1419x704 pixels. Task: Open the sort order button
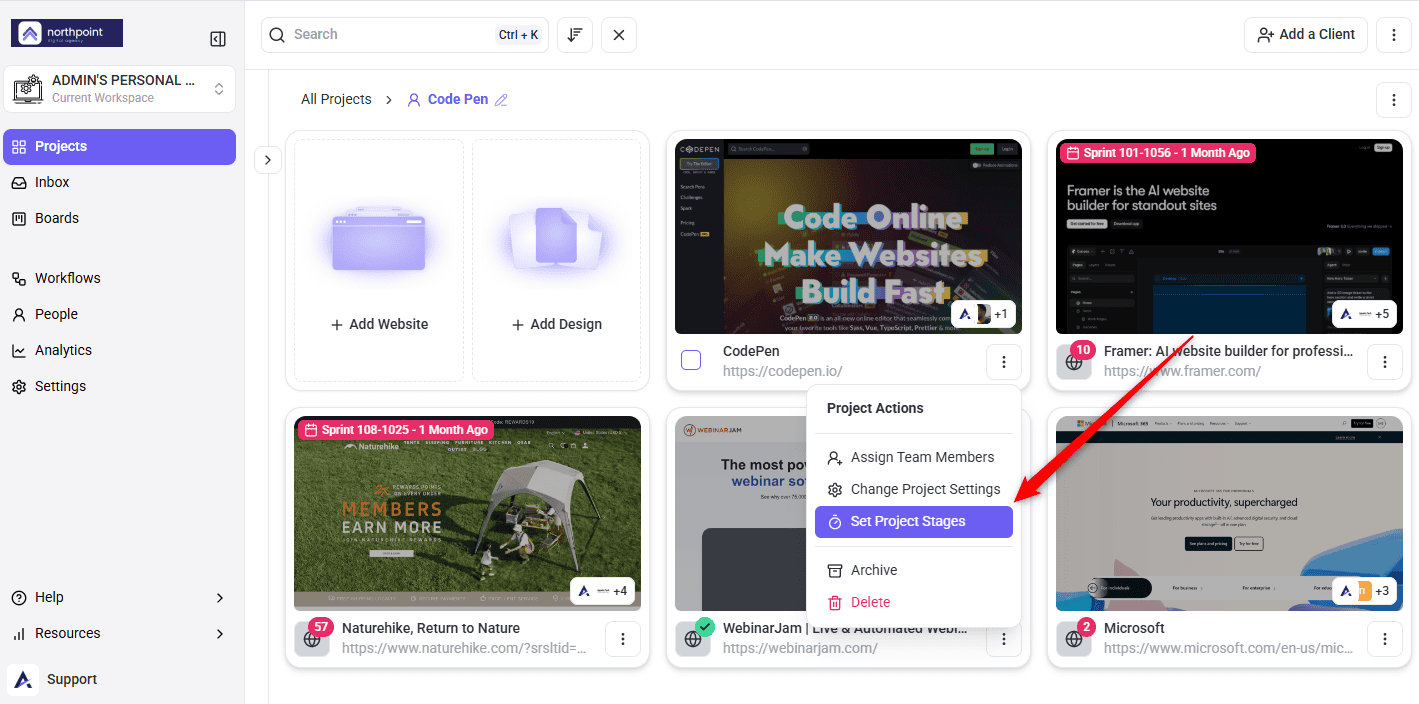(575, 34)
